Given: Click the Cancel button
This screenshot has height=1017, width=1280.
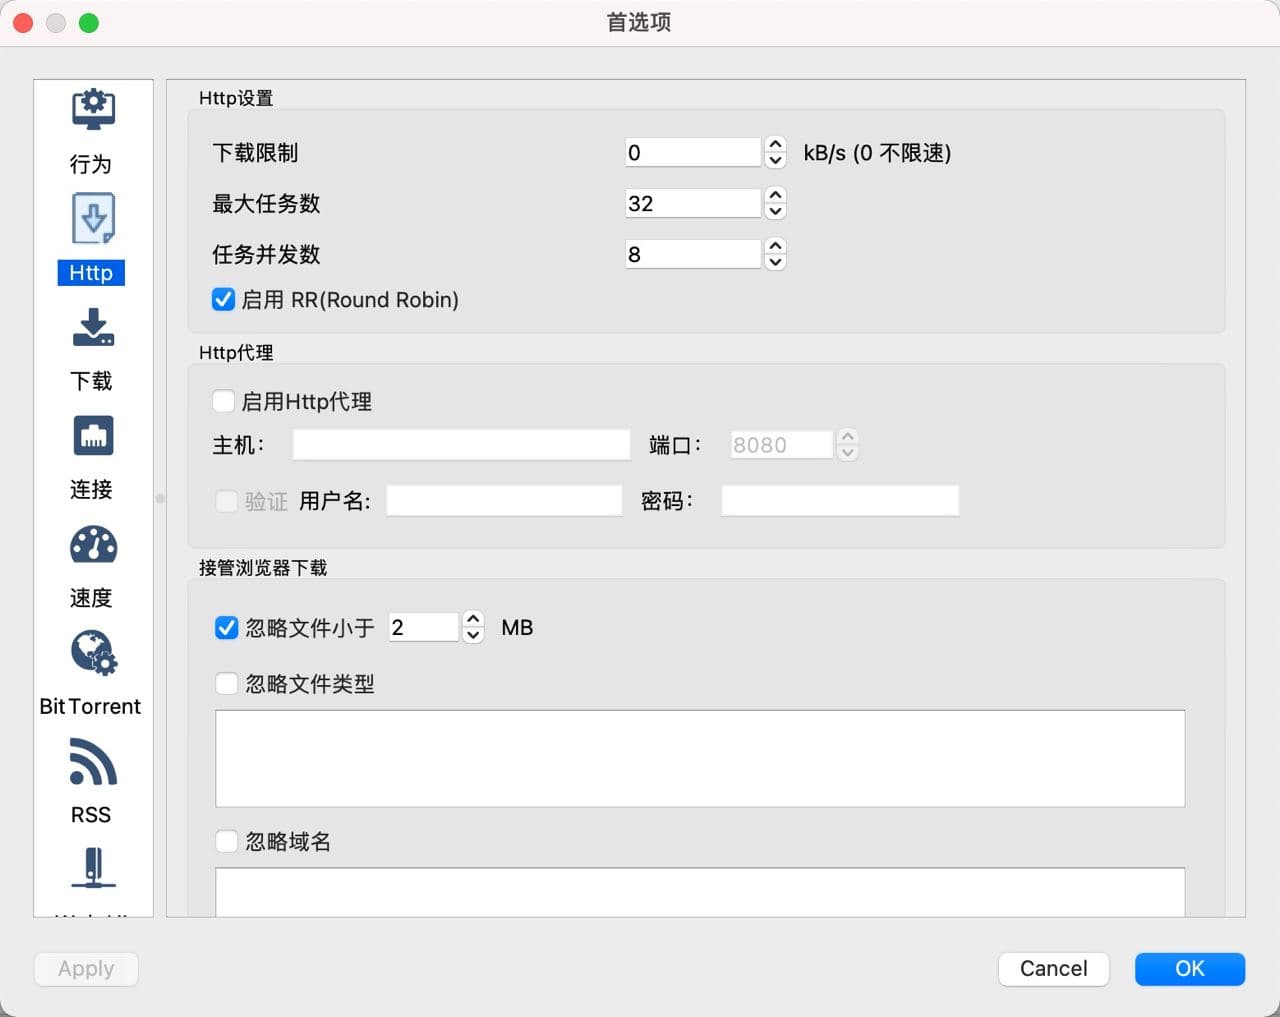Looking at the screenshot, I should click(x=1053, y=968).
